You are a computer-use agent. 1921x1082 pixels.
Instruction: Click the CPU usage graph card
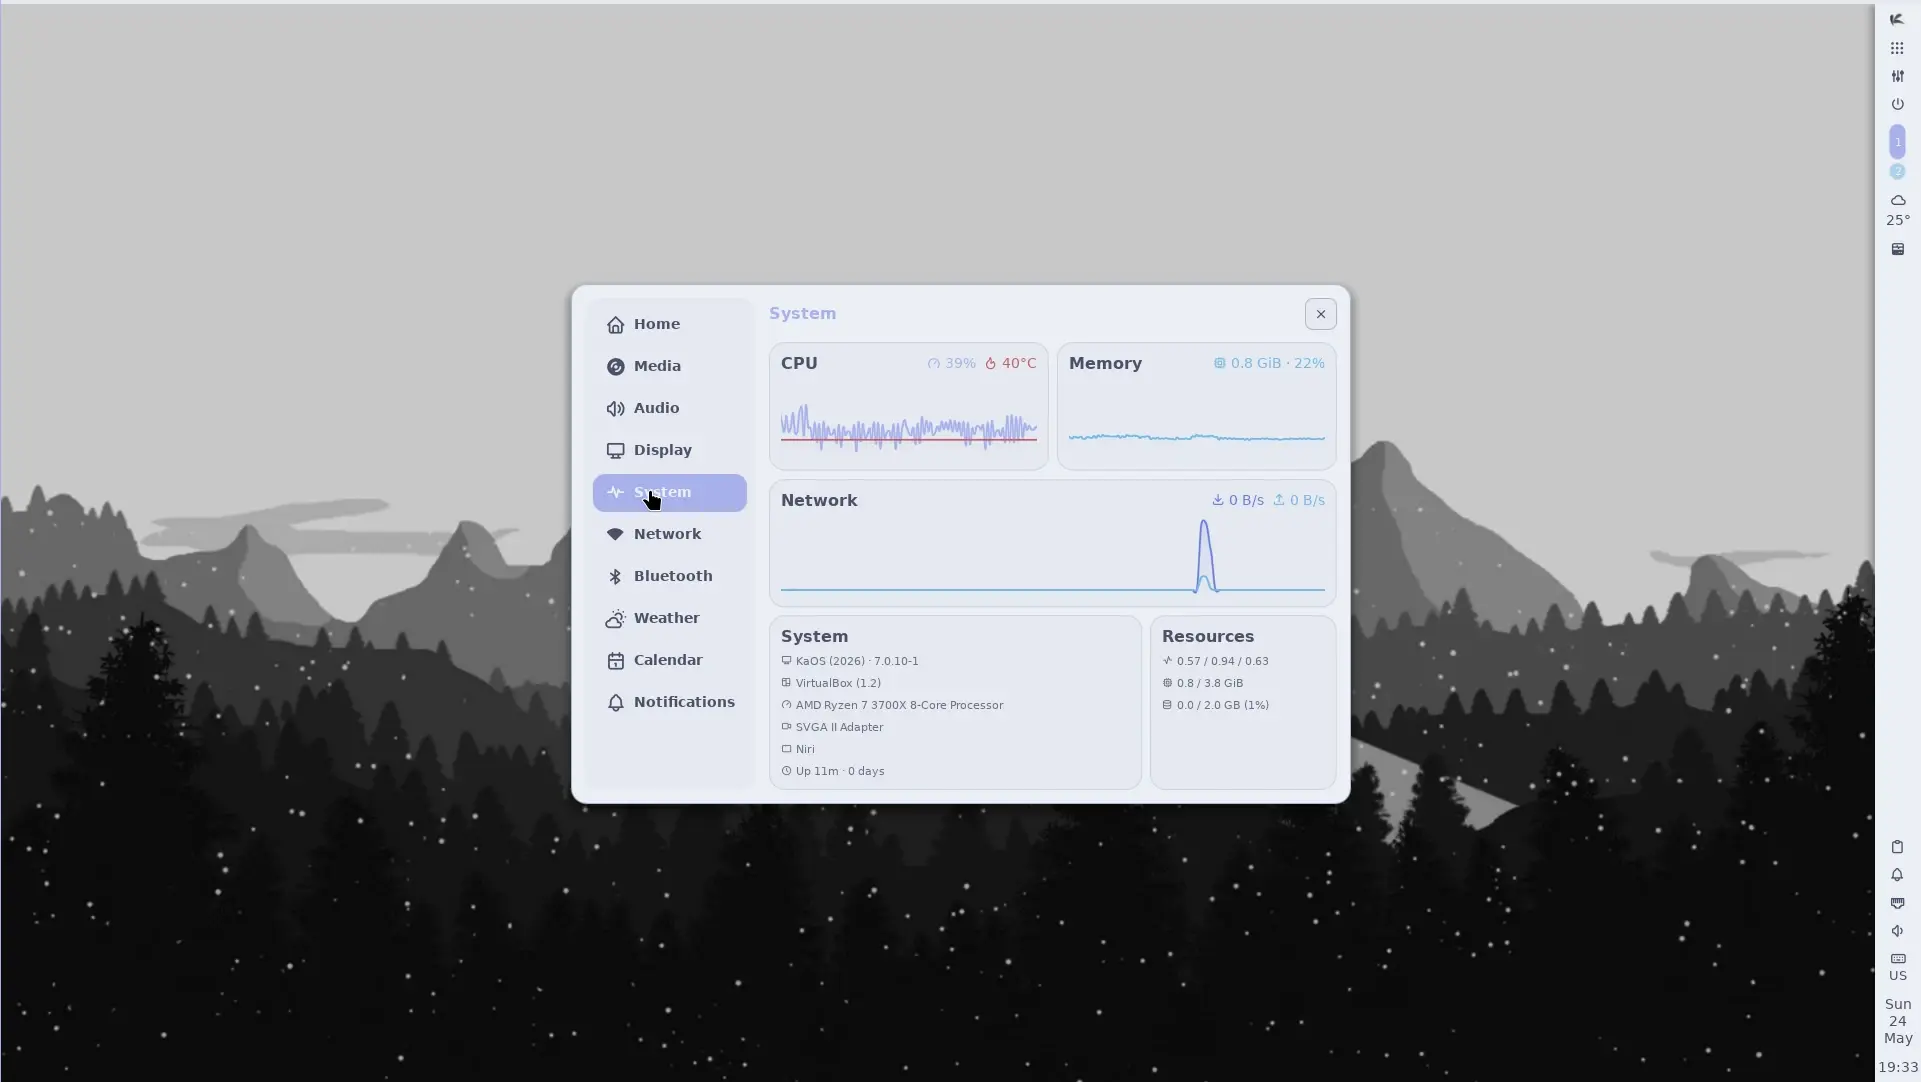click(908, 406)
